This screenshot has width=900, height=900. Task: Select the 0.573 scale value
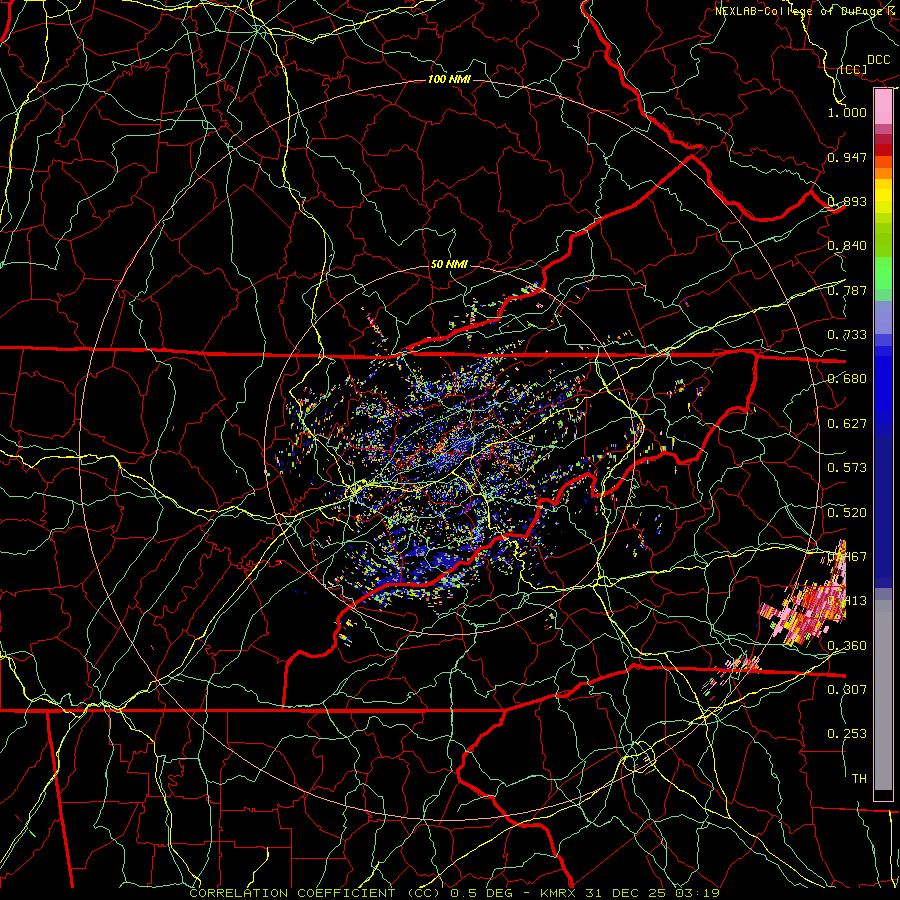coord(847,468)
